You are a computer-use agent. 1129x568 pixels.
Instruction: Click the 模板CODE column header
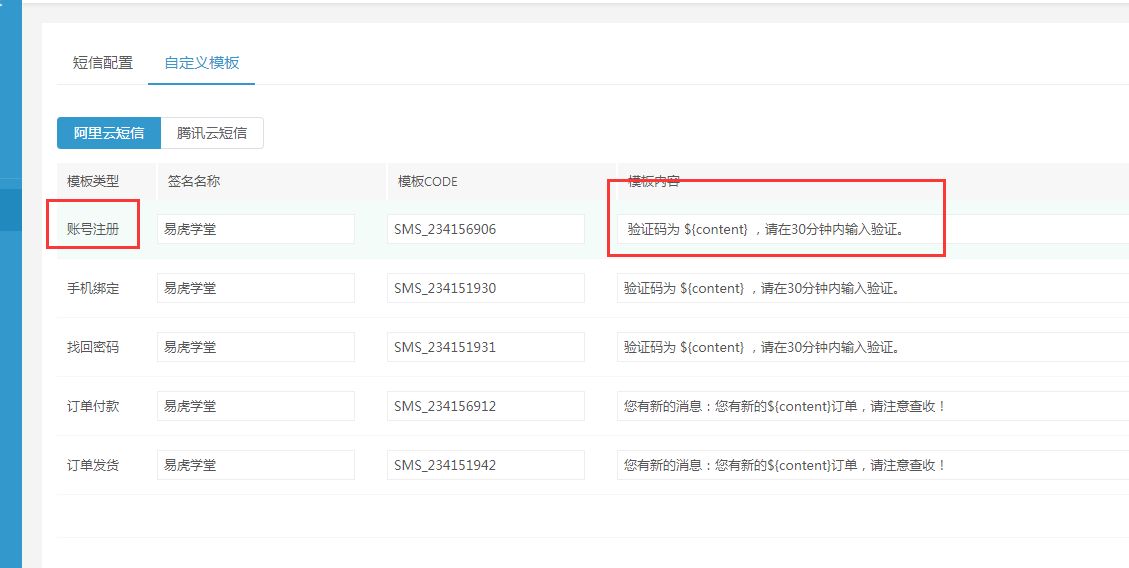coord(428,181)
